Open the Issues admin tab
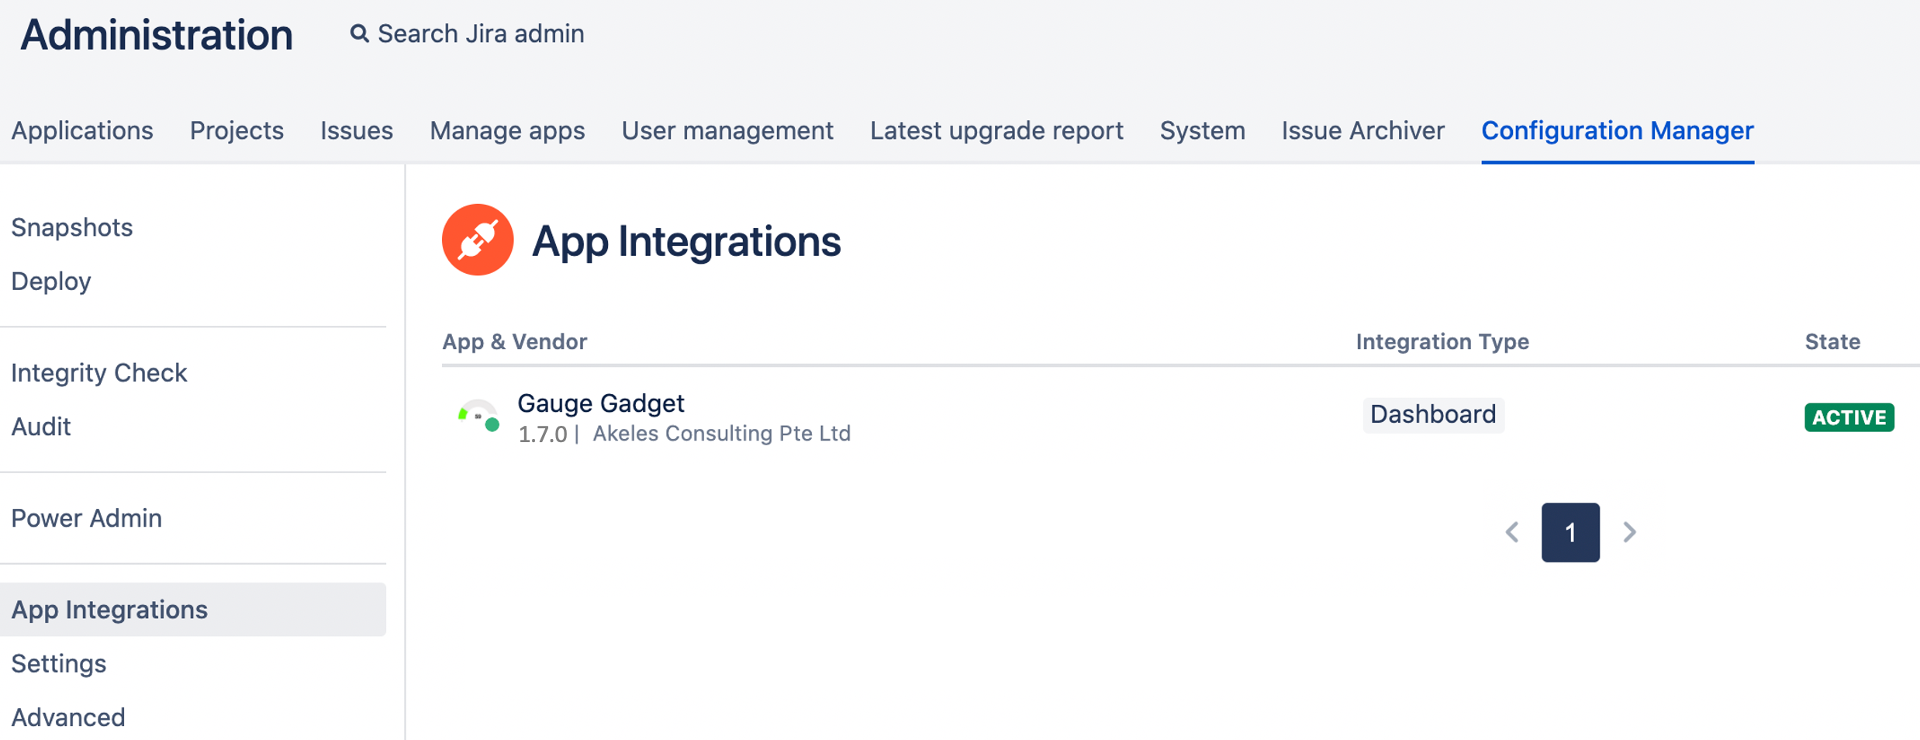 click(x=356, y=131)
